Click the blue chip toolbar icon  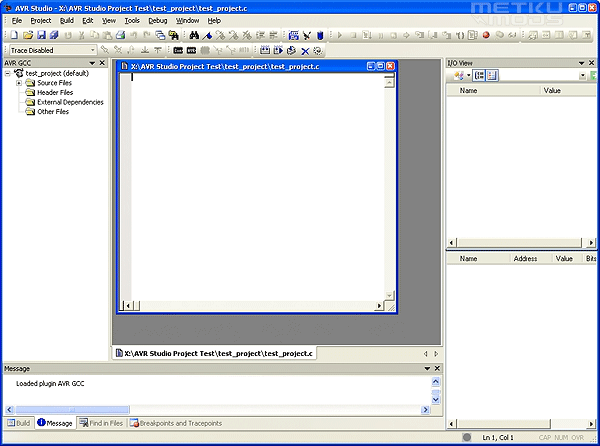pos(320,36)
